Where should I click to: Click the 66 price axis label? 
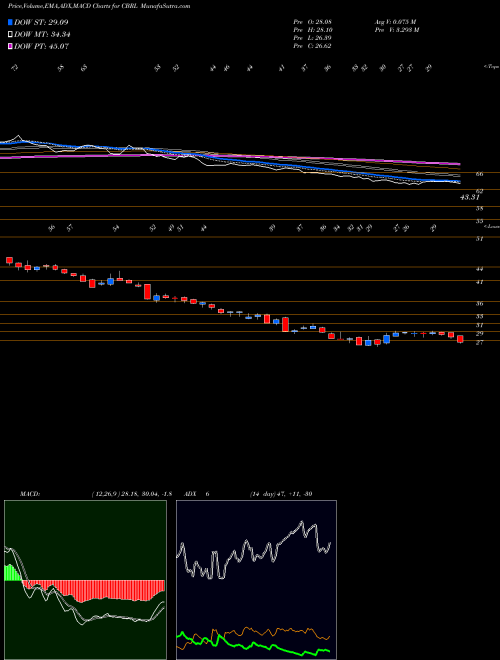(x=479, y=173)
